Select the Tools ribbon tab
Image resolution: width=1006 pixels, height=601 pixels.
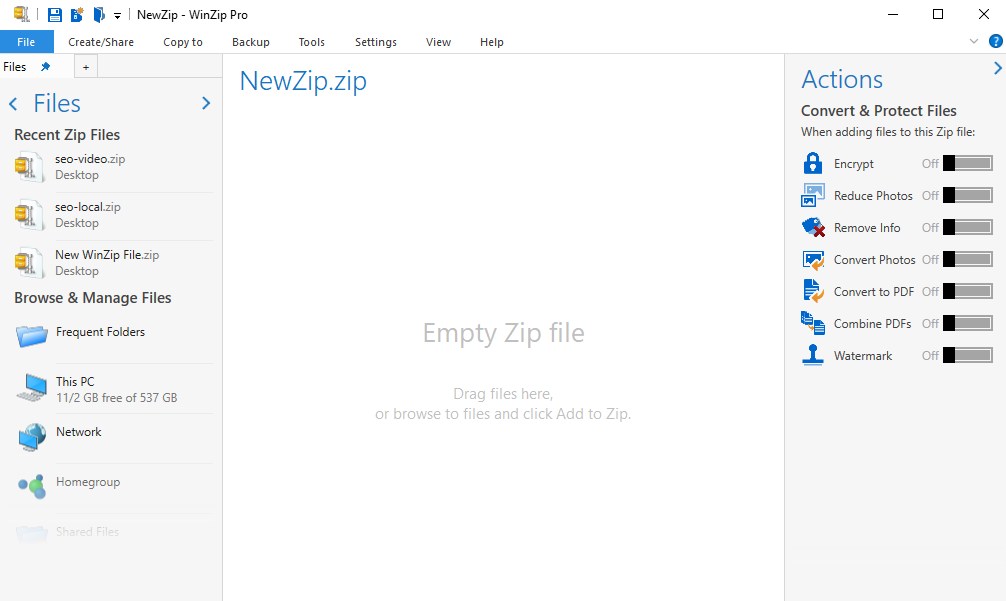[312, 42]
